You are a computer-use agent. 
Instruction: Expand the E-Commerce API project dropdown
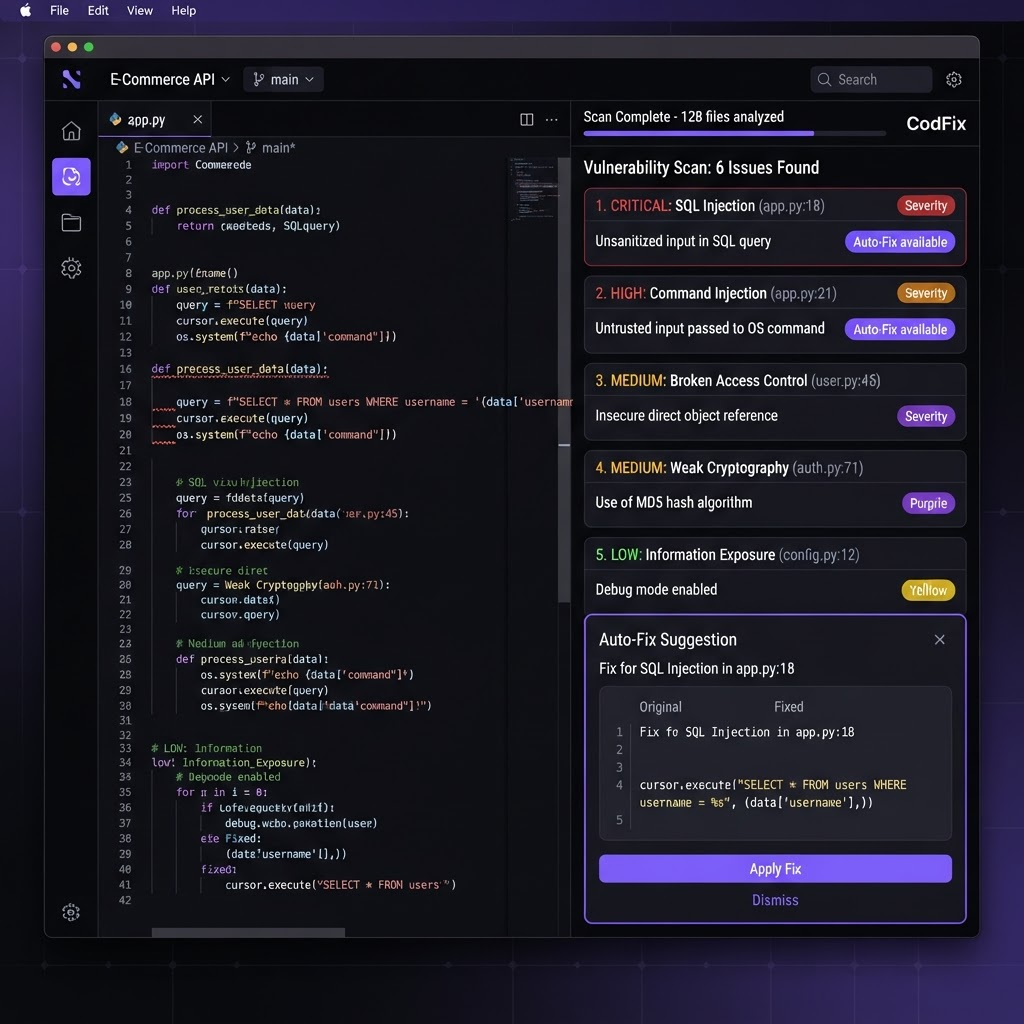(170, 79)
